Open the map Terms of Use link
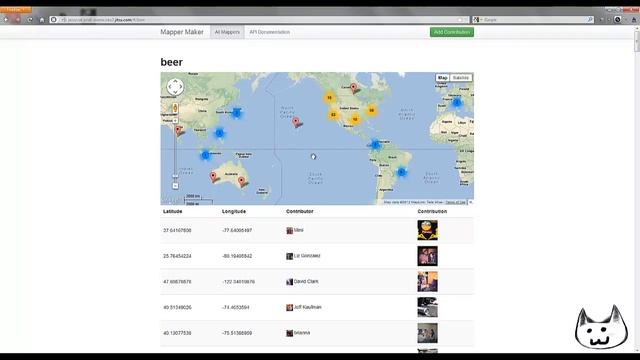Image resolution: width=640 pixels, height=360 pixels. (455, 202)
